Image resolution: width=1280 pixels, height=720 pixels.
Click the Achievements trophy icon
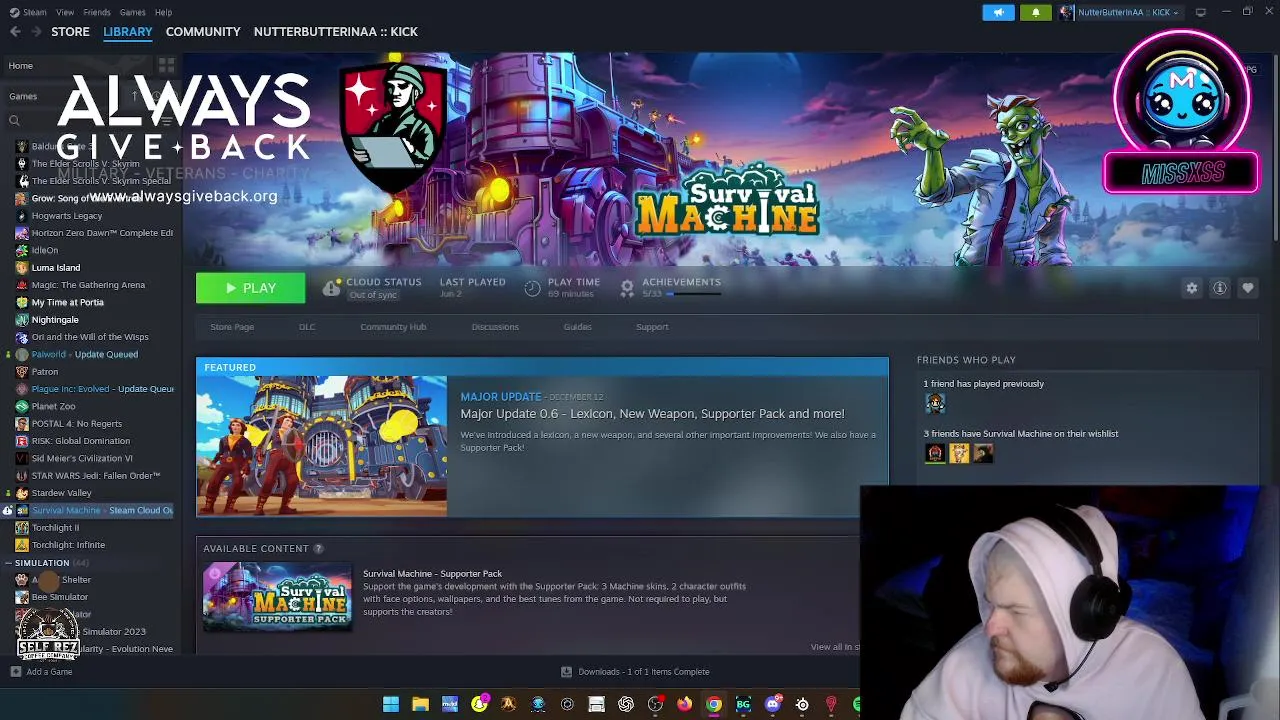coord(627,288)
